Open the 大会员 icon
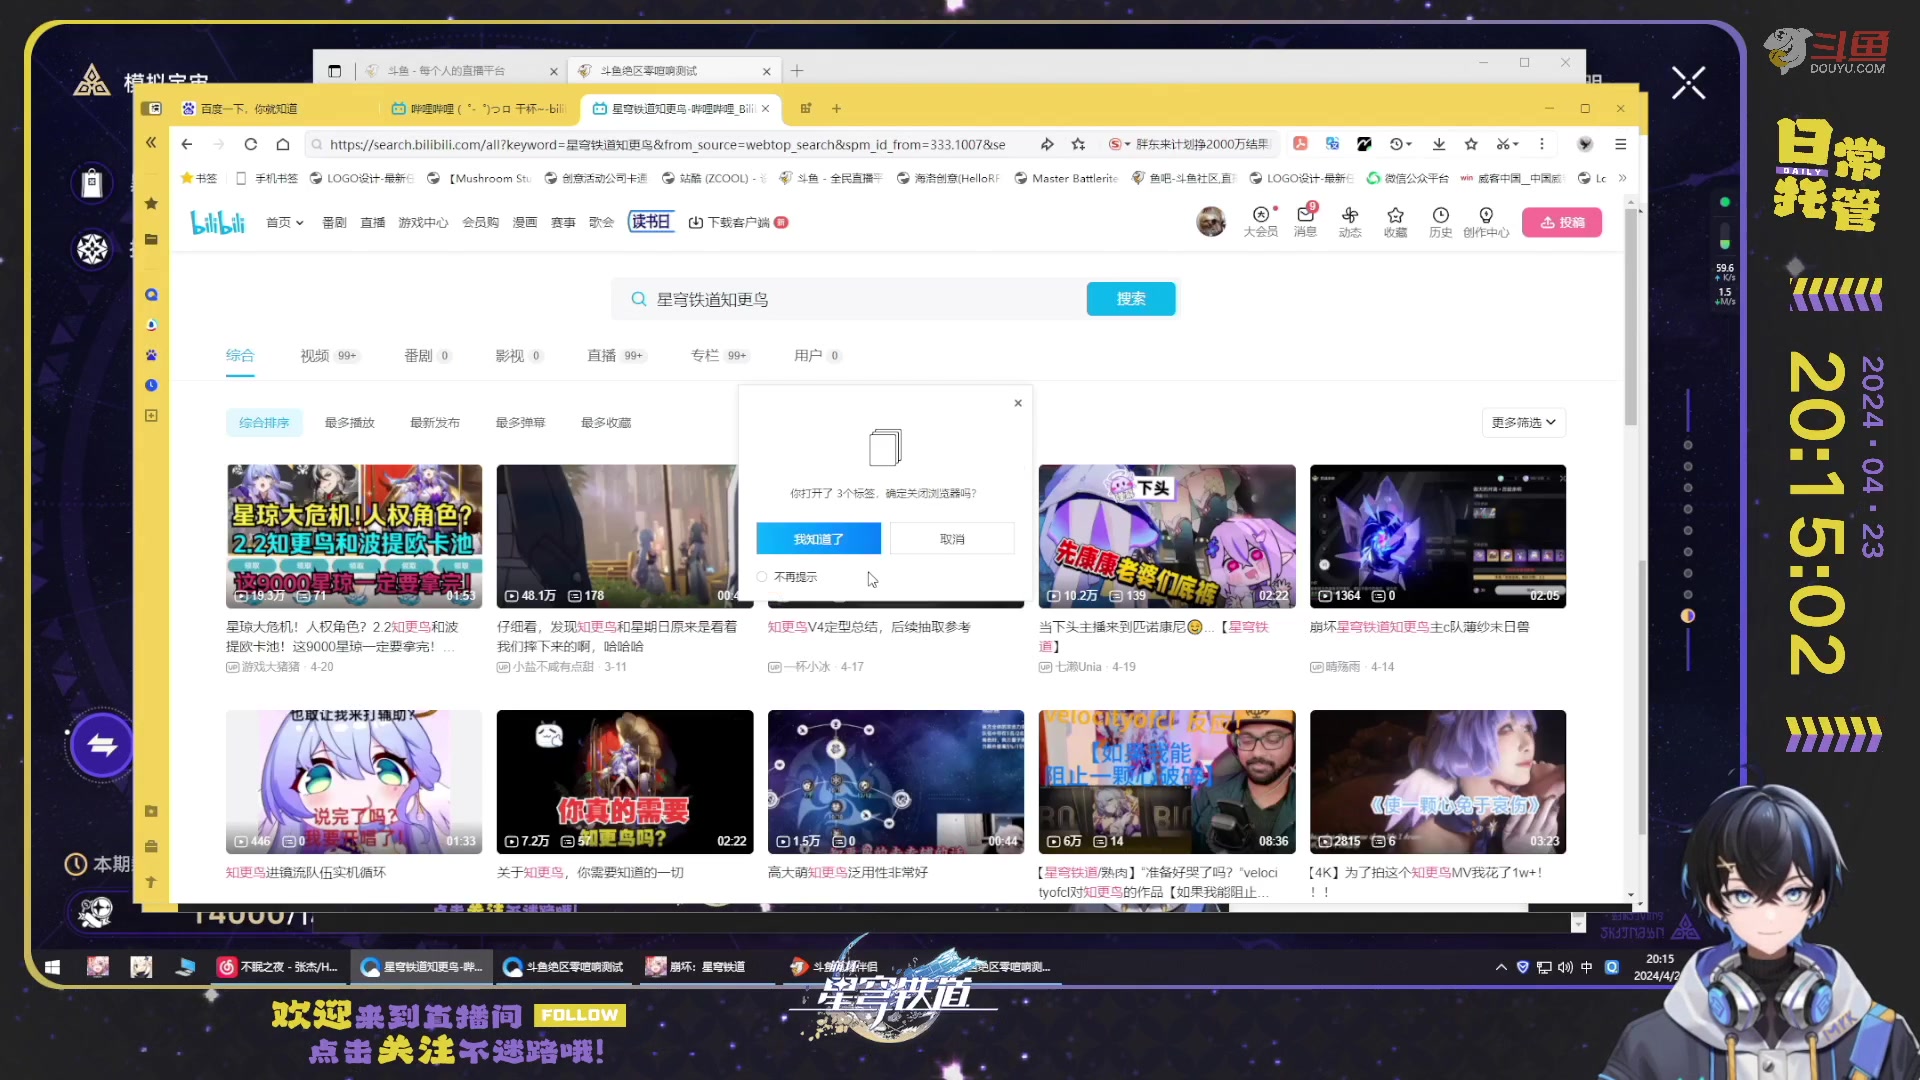 1260,221
